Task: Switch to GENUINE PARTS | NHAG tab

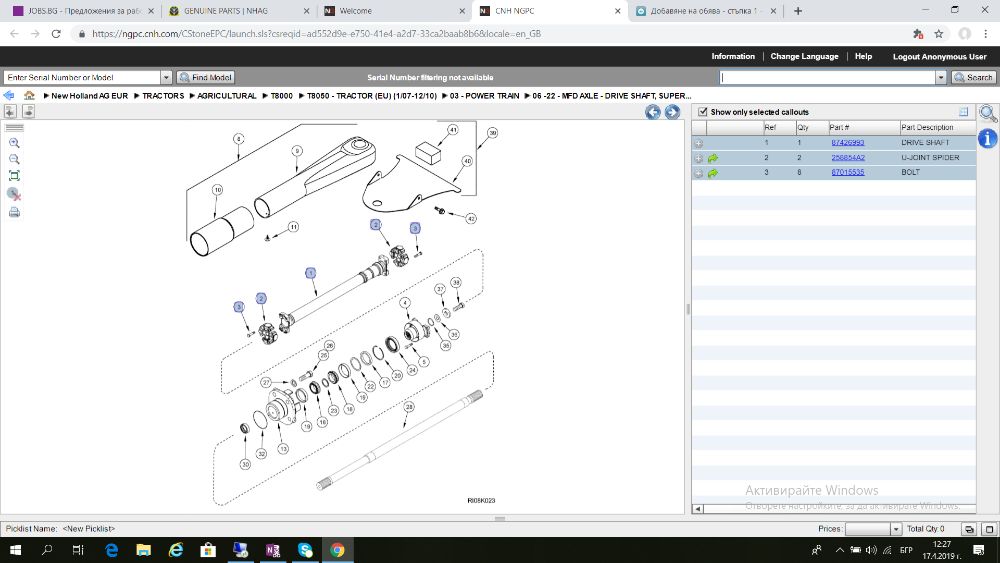Action: pyautogui.click(x=239, y=11)
